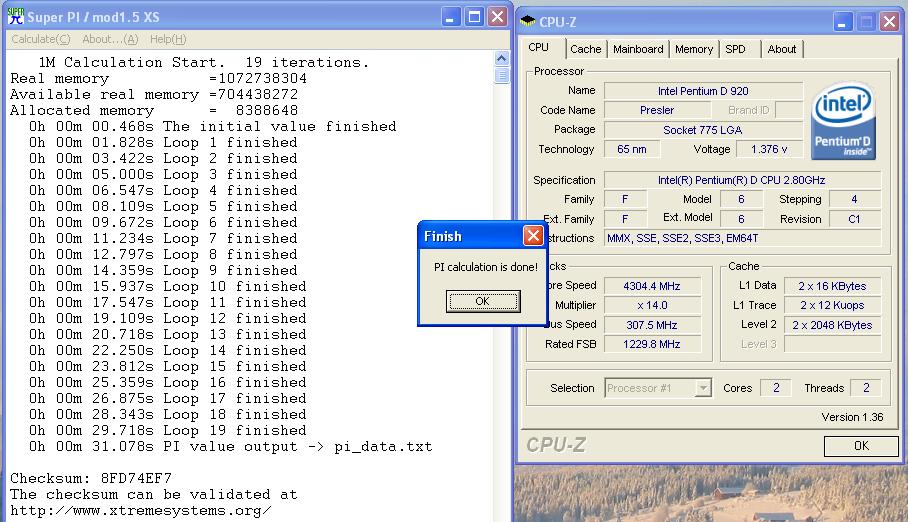
Task: Switch to the Memory tab in CPU-Z
Action: 694,49
